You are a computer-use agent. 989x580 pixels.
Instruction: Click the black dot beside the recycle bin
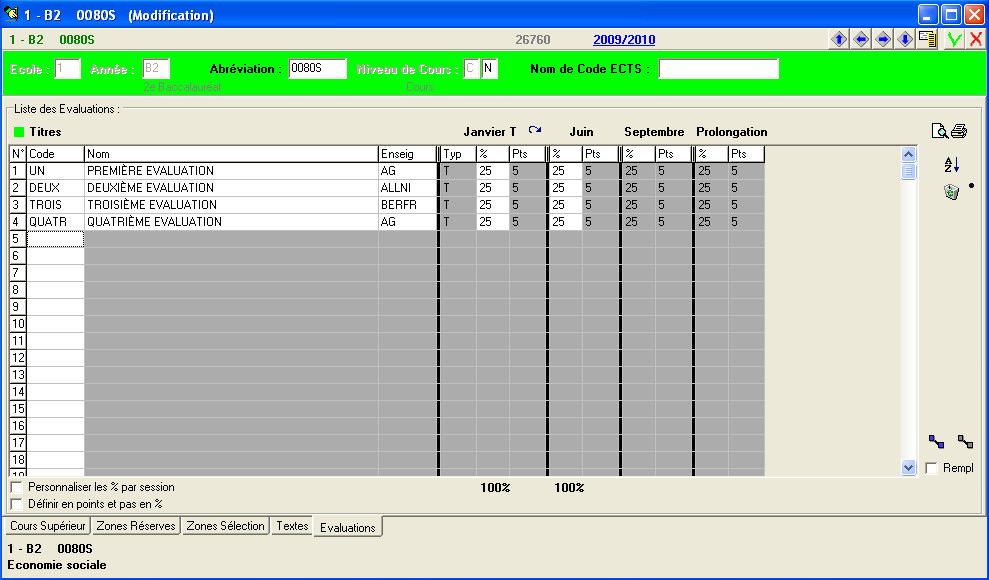pos(971,185)
